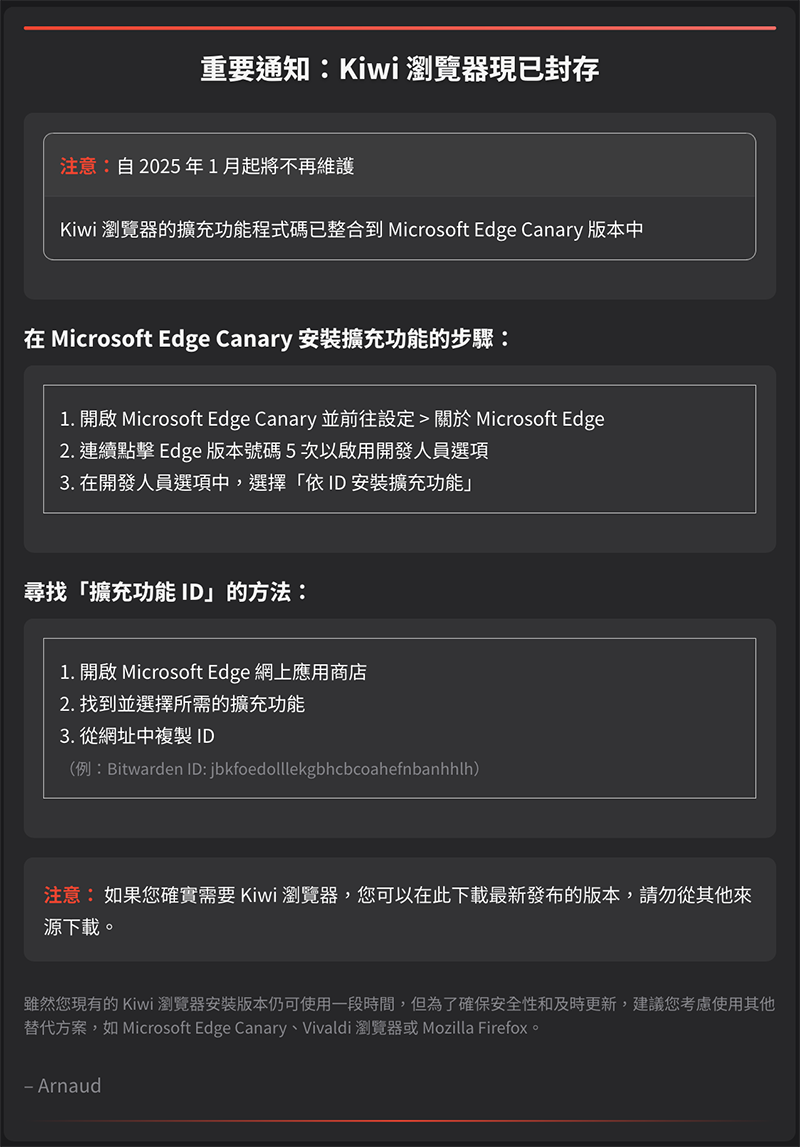Select the line about Microsoft Edge Canary 版本中
Image resolution: width=800 pixels, height=1147 pixels.
pyautogui.click(x=352, y=229)
